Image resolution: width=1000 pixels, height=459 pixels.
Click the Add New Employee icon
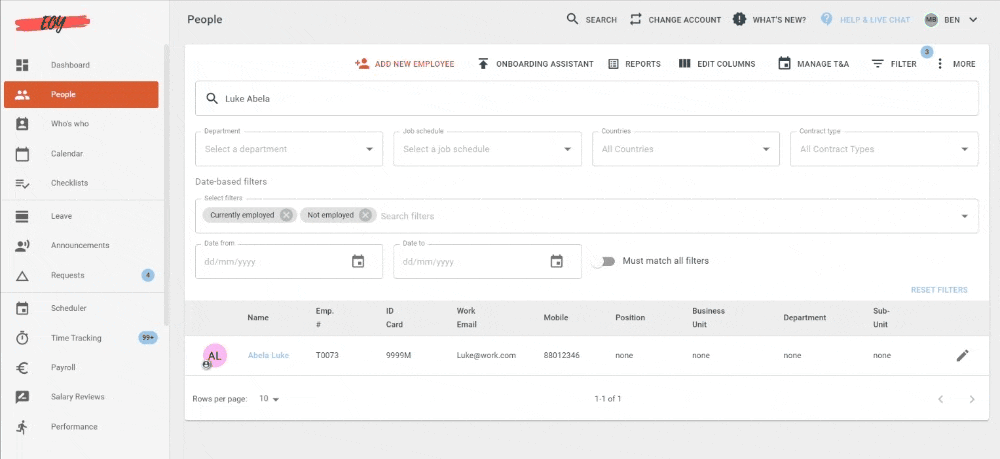click(x=362, y=64)
